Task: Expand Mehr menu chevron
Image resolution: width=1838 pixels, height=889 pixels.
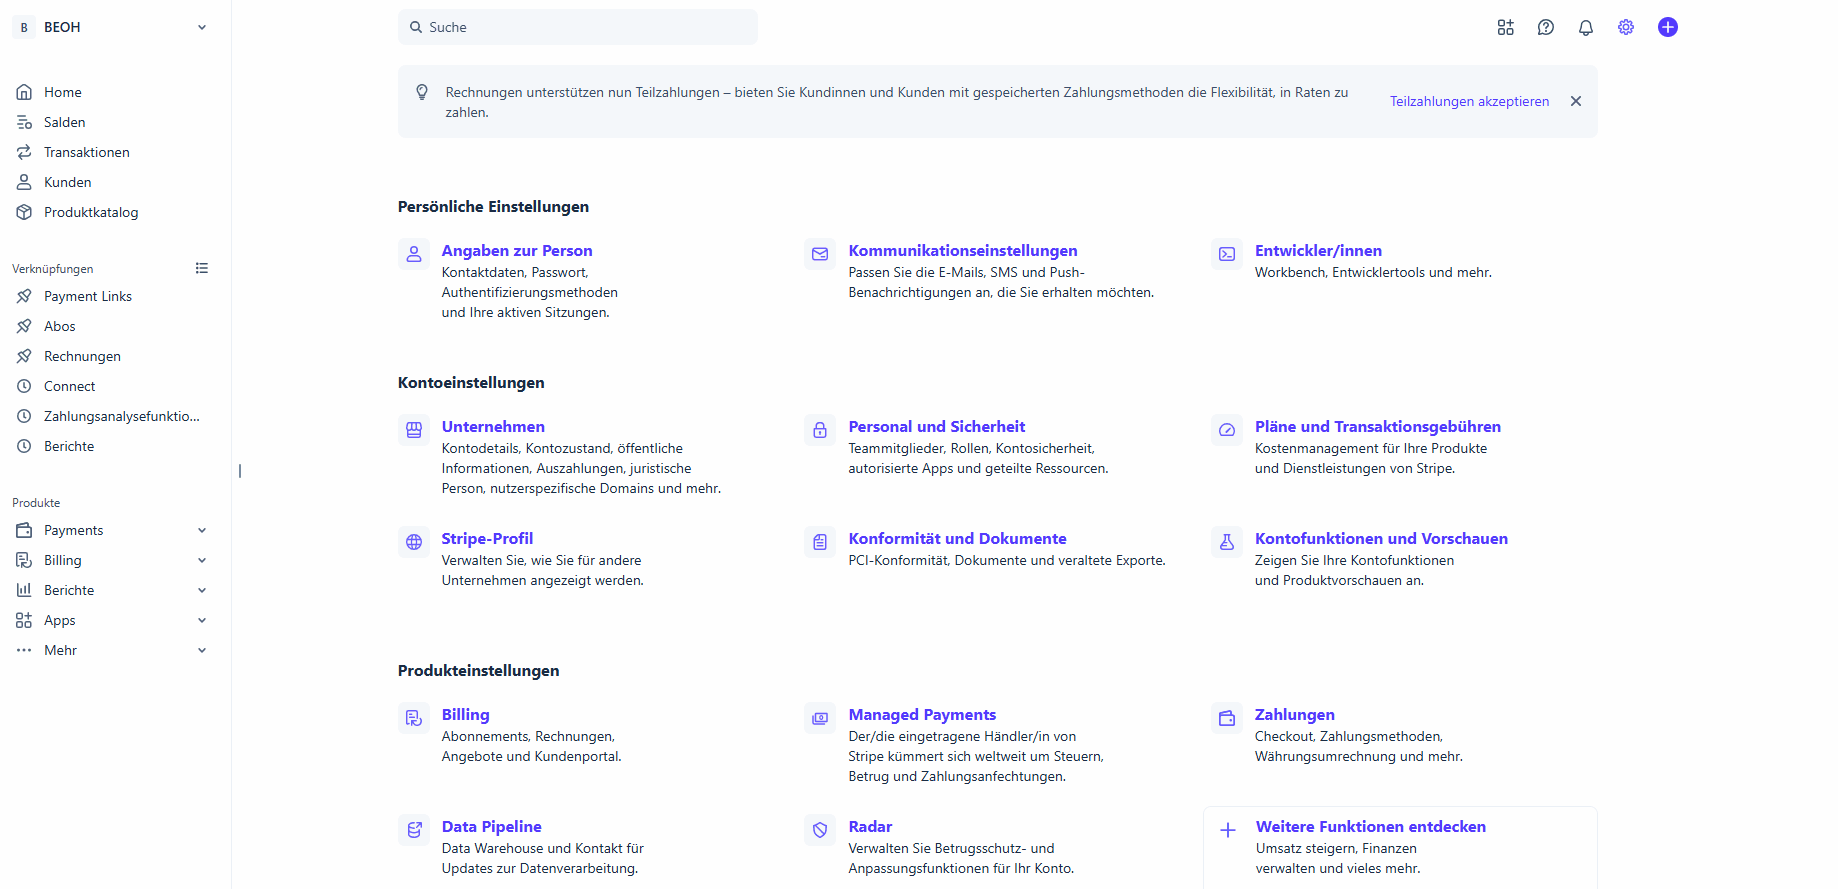Action: coord(202,650)
